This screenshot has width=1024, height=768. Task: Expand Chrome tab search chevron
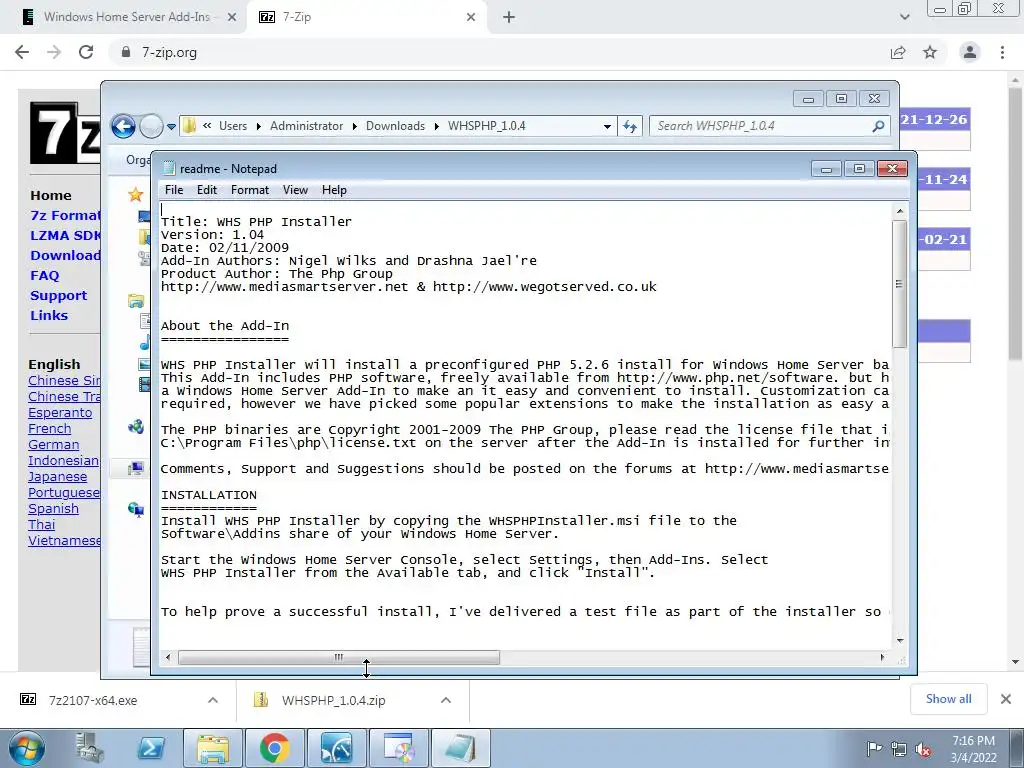[904, 17]
